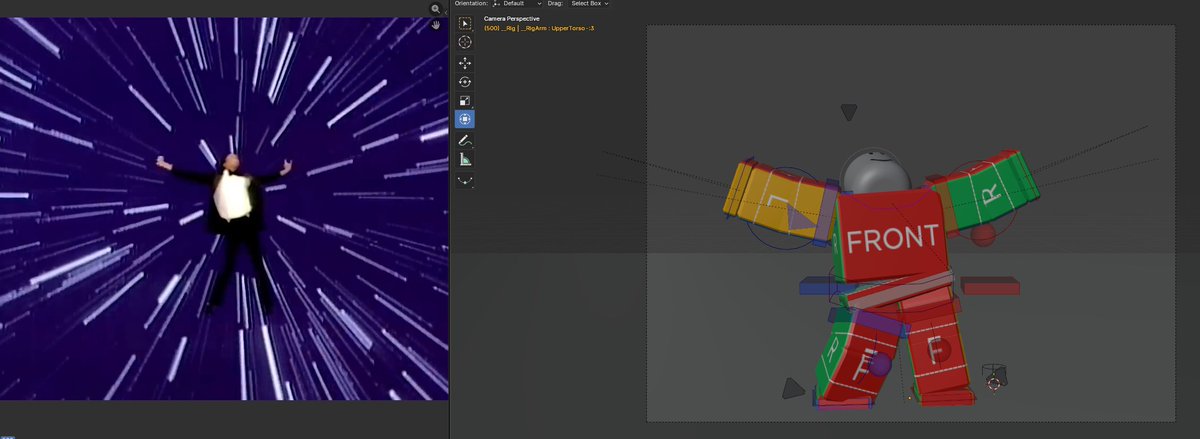The height and width of the screenshot is (439, 1200).
Task: Select the Scale tool
Action: (465, 101)
